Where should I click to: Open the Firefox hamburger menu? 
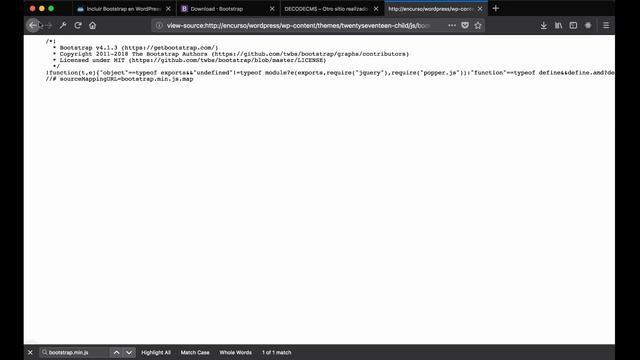tap(606, 25)
